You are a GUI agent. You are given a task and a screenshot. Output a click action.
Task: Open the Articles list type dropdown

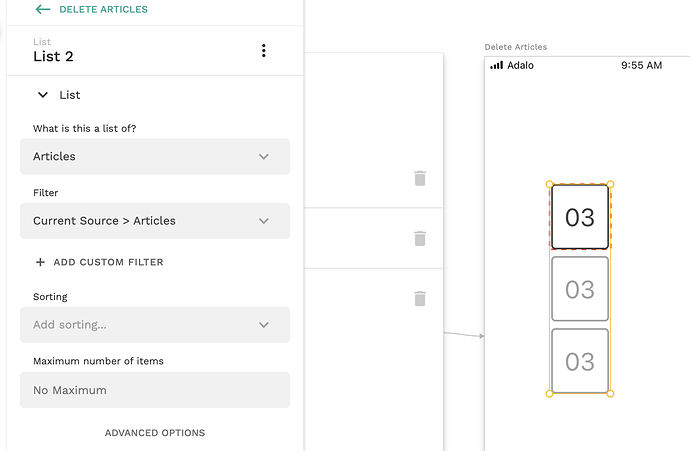pos(155,157)
